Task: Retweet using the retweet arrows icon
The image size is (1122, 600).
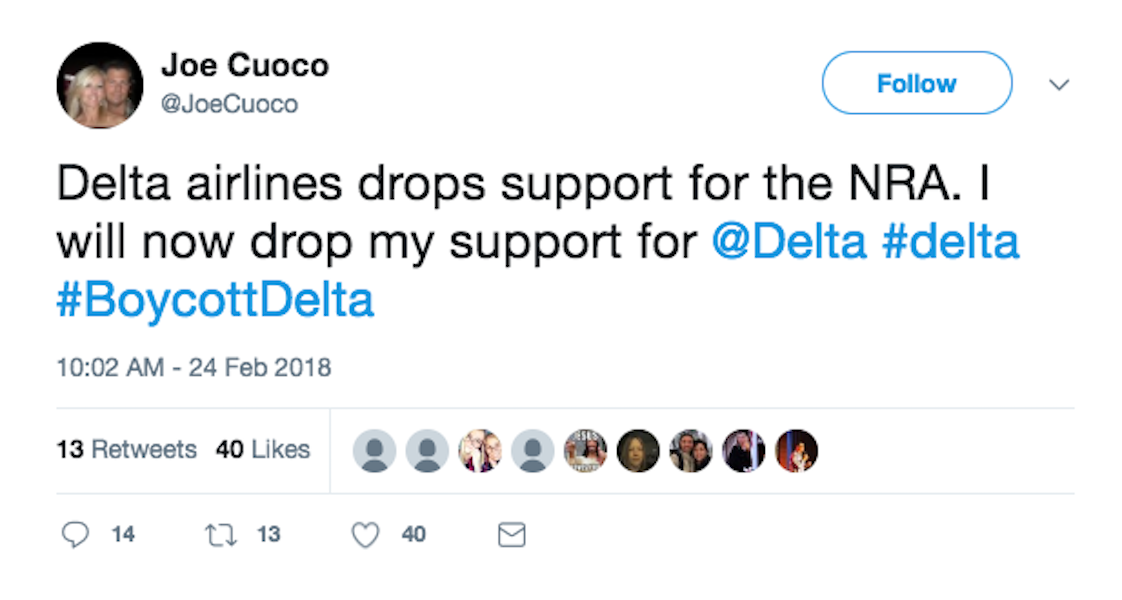Action: click(x=220, y=535)
